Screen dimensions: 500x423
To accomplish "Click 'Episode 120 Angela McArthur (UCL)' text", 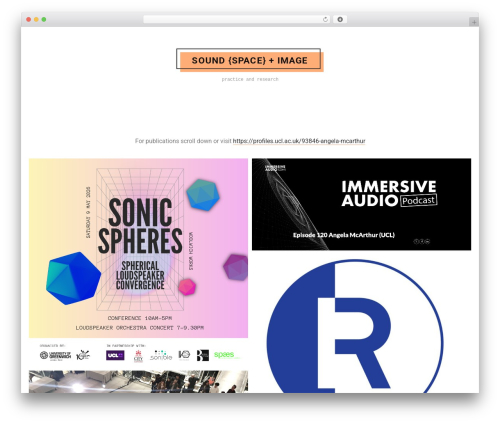I will pyautogui.click(x=344, y=235).
